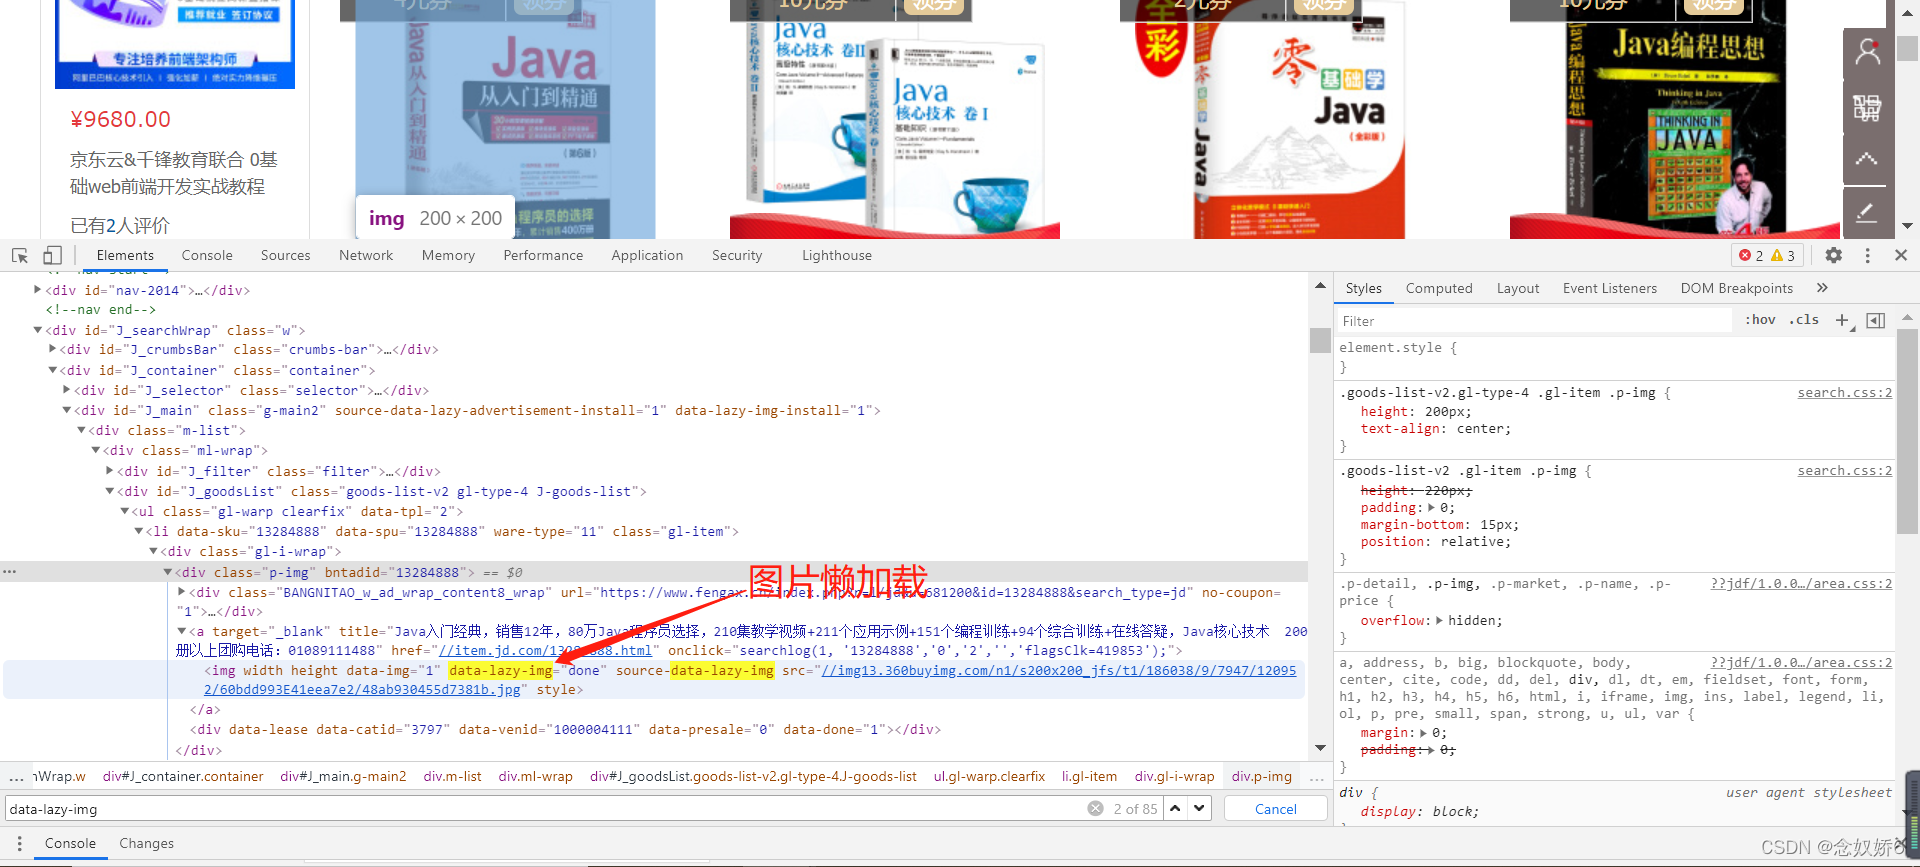Collapse the ul gl-warp clearfix node
The width and height of the screenshot is (1920, 867).
[124, 511]
